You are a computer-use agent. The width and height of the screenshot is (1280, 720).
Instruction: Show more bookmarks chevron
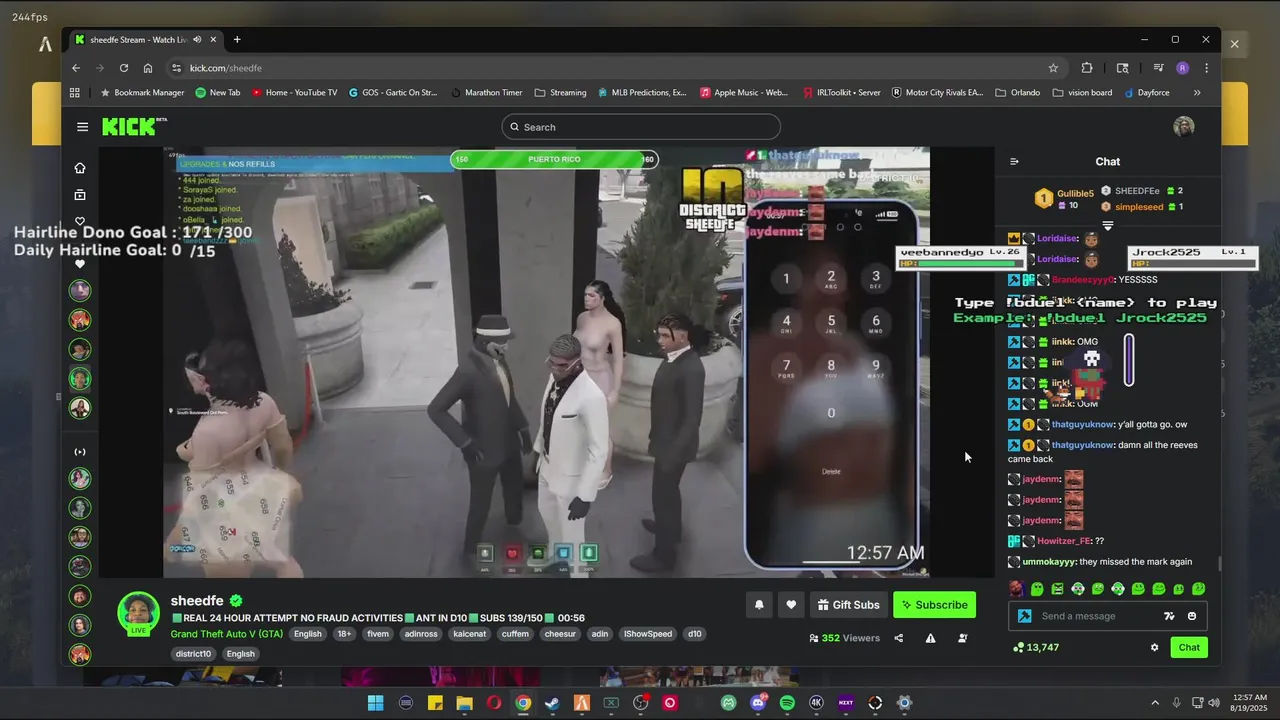tap(1197, 92)
